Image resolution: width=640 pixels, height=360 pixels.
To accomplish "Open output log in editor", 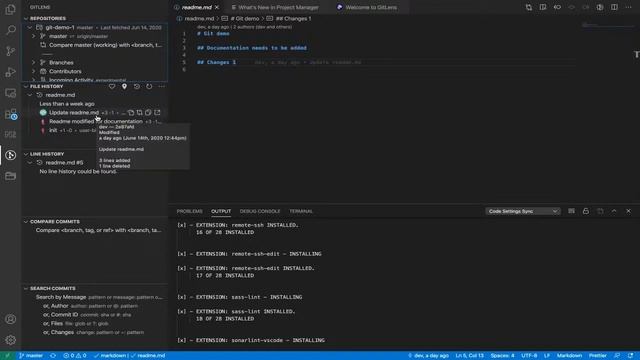I will [x=600, y=211].
